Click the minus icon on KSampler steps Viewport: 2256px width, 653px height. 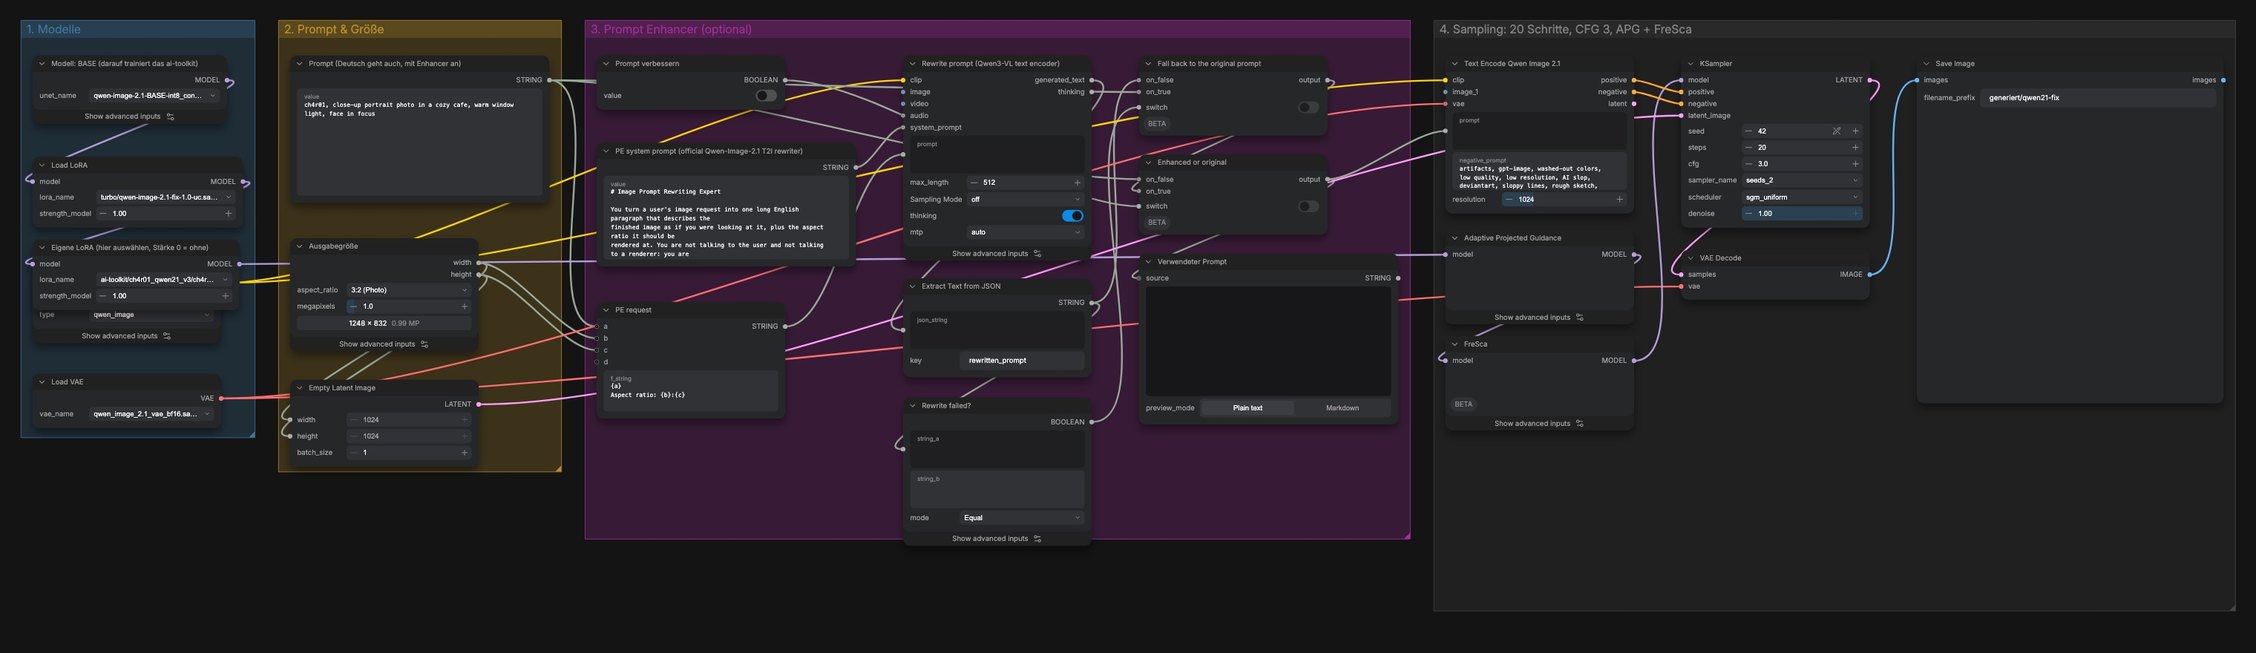tap(1749, 147)
